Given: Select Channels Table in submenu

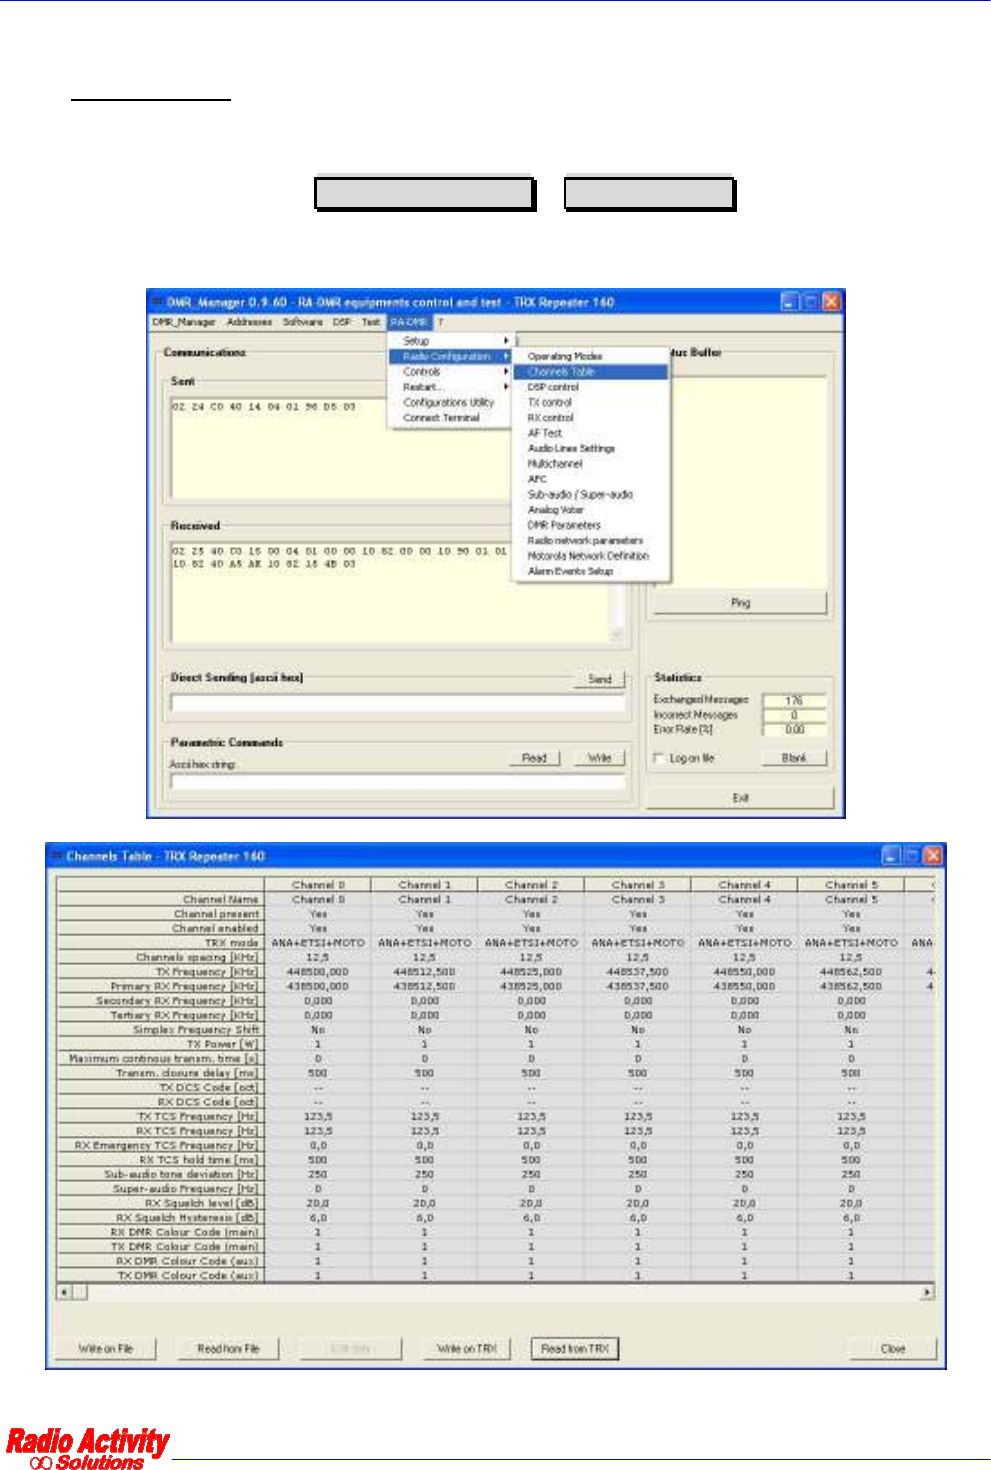Looking at the screenshot, I should (x=591, y=372).
